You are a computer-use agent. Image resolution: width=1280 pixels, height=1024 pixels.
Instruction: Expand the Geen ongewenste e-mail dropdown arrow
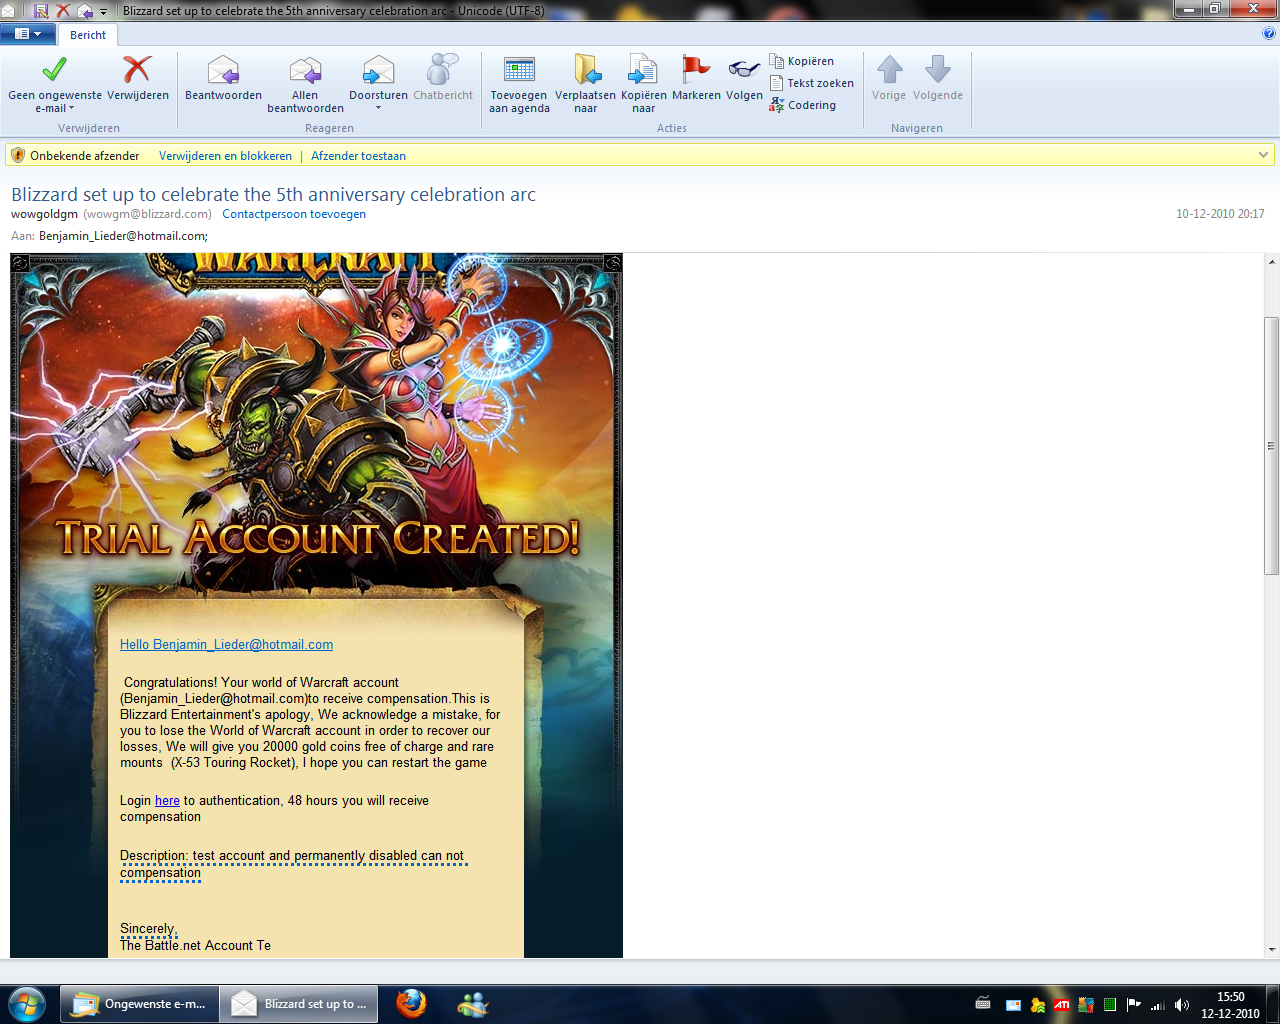(72, 109)
